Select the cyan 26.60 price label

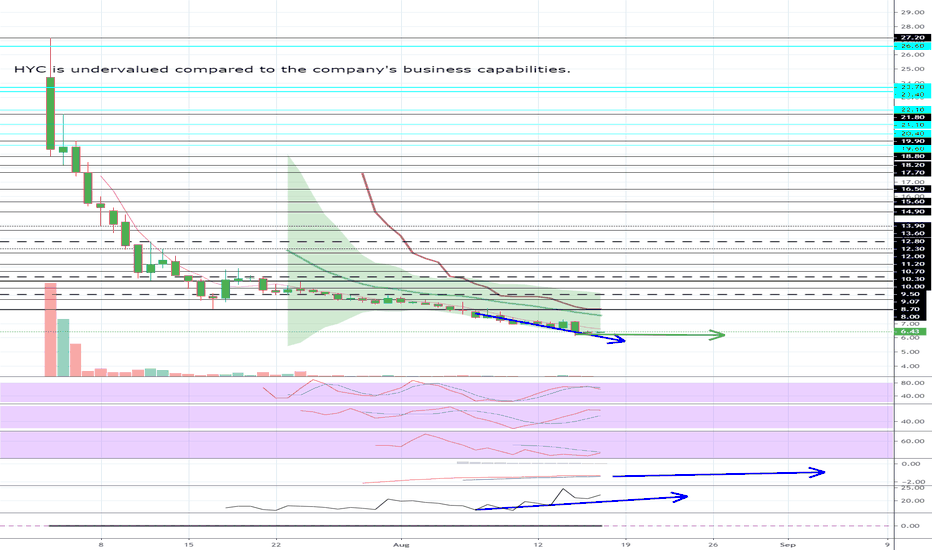pyautogui.click(x=912, y=46)
